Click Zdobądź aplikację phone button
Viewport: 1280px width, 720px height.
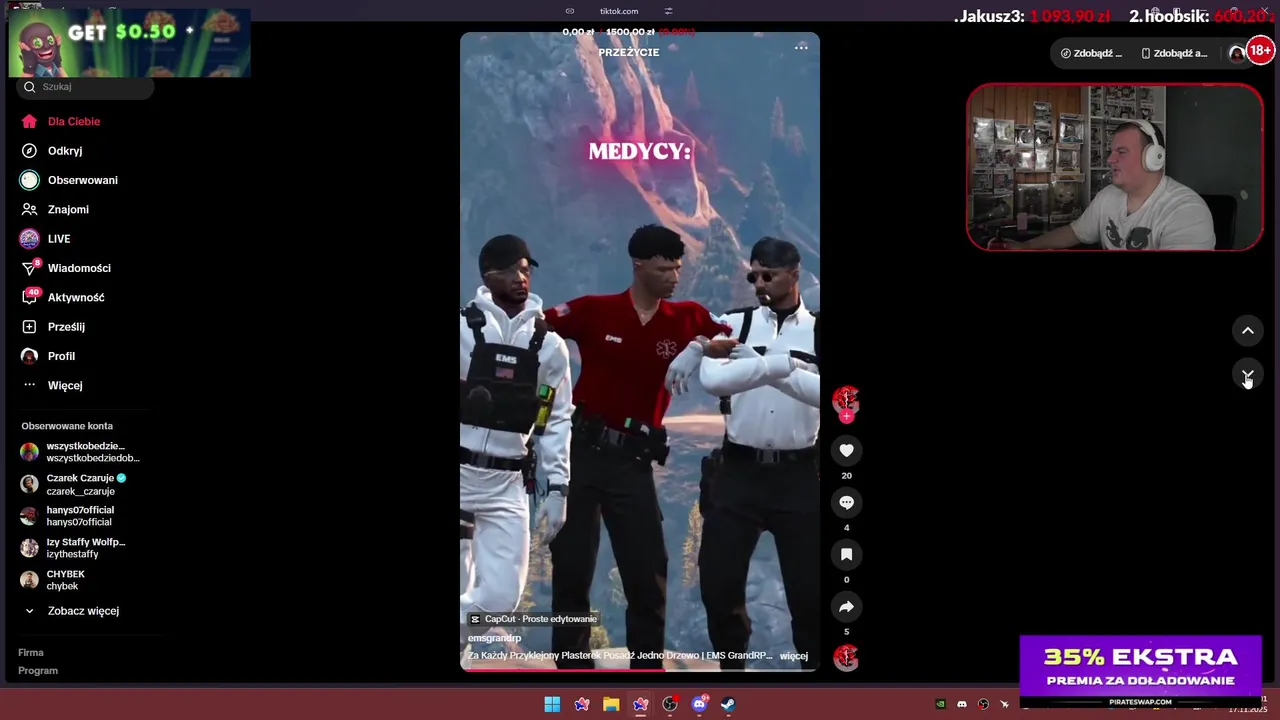(x=1174, y=53)
